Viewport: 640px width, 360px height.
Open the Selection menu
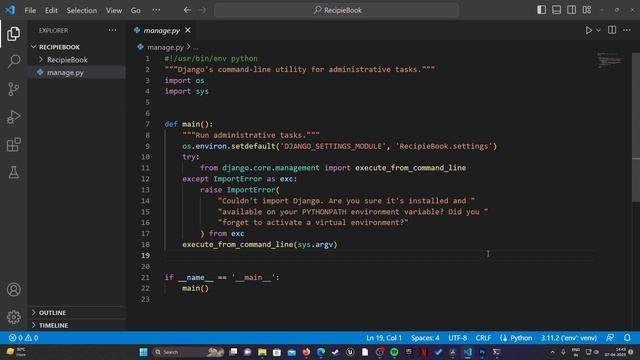coord(82,10)
